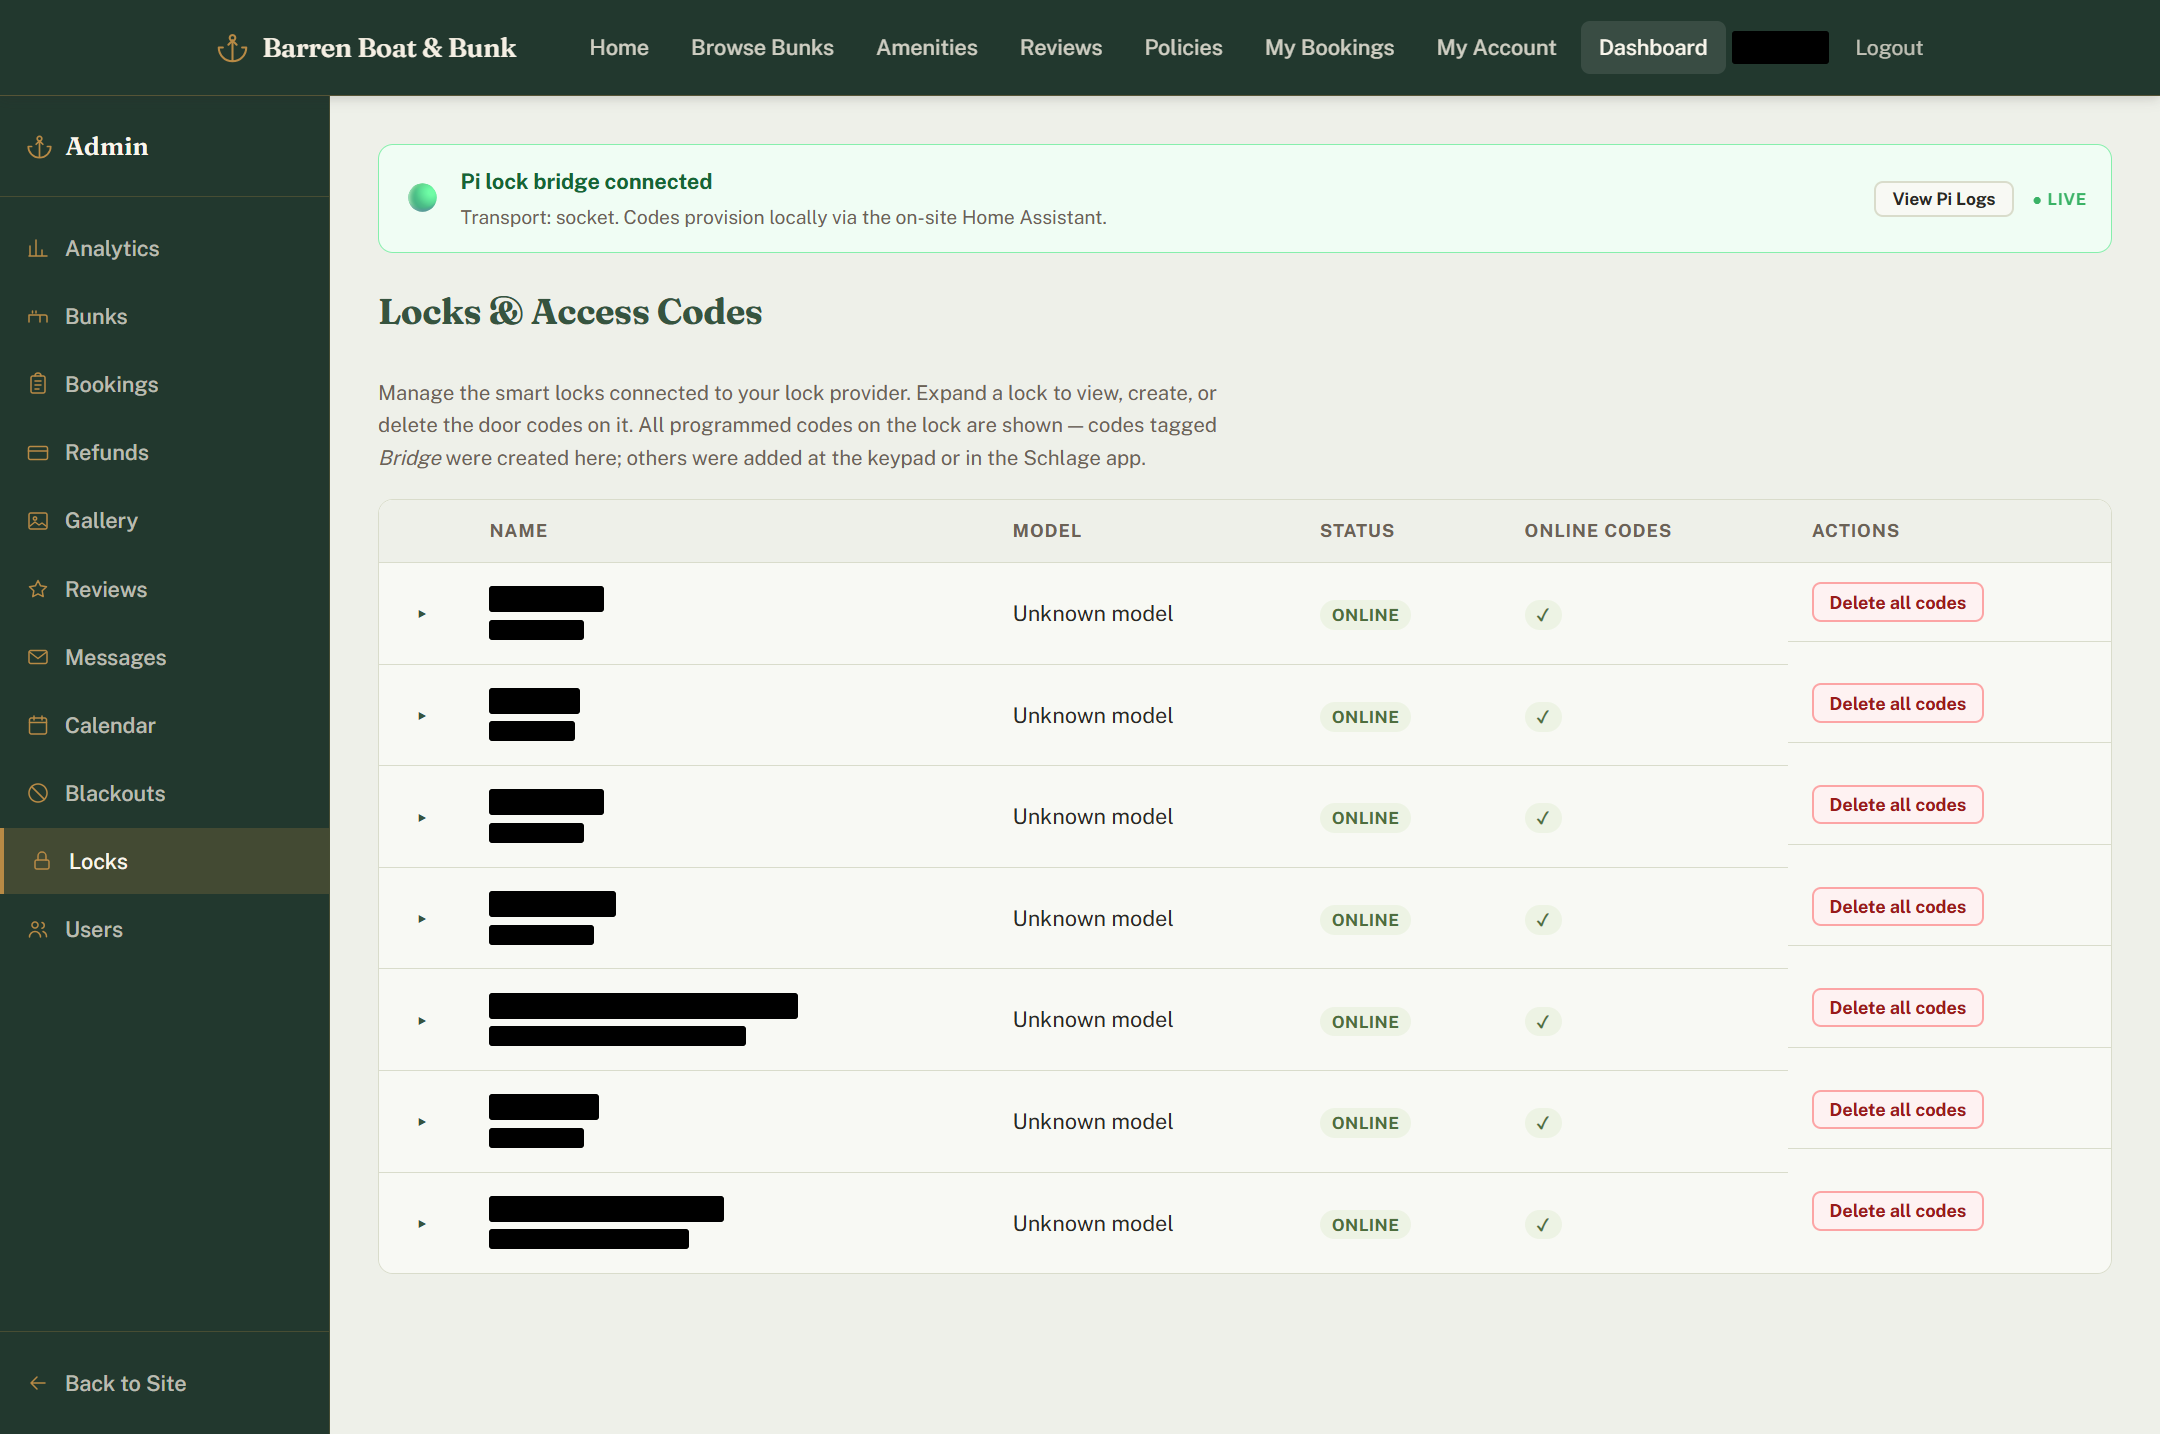Open Policies in the top navigation
2160x1434 pixels.
[x=1183, y=48]
